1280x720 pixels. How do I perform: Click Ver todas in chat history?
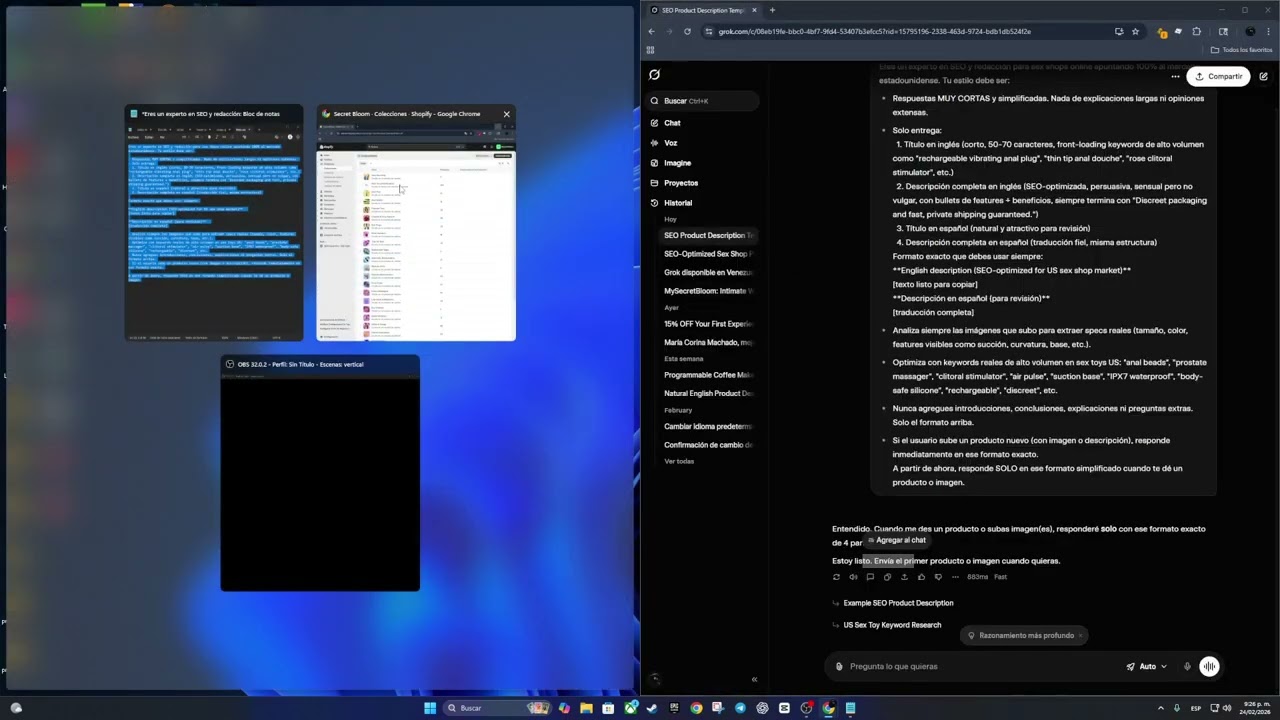point(679,461)
